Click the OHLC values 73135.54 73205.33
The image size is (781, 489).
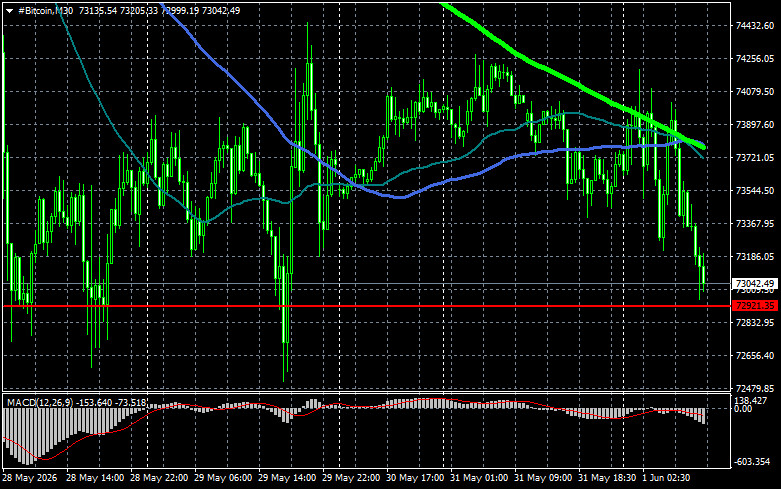[119, 10]
